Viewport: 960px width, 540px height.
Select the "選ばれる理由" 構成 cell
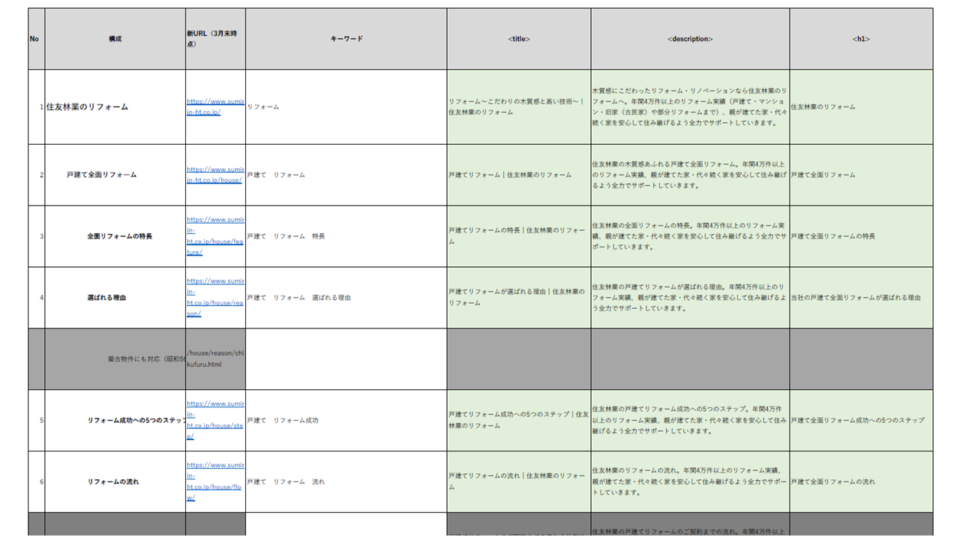coord(115,298)
